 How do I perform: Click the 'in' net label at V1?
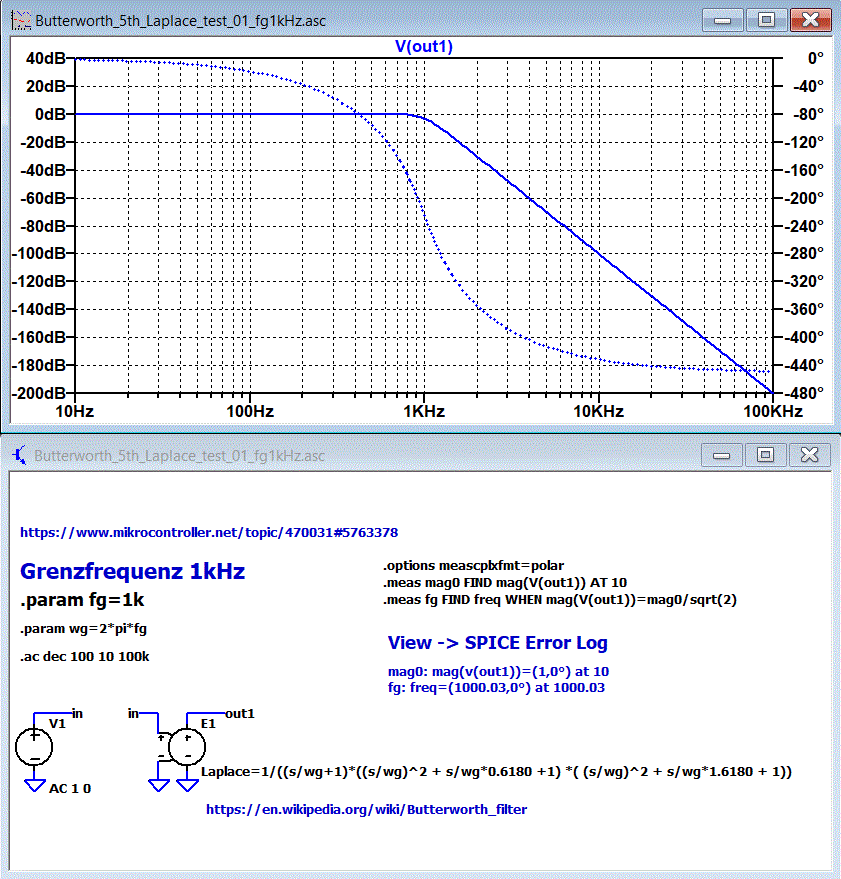click(x=77, y=714)
